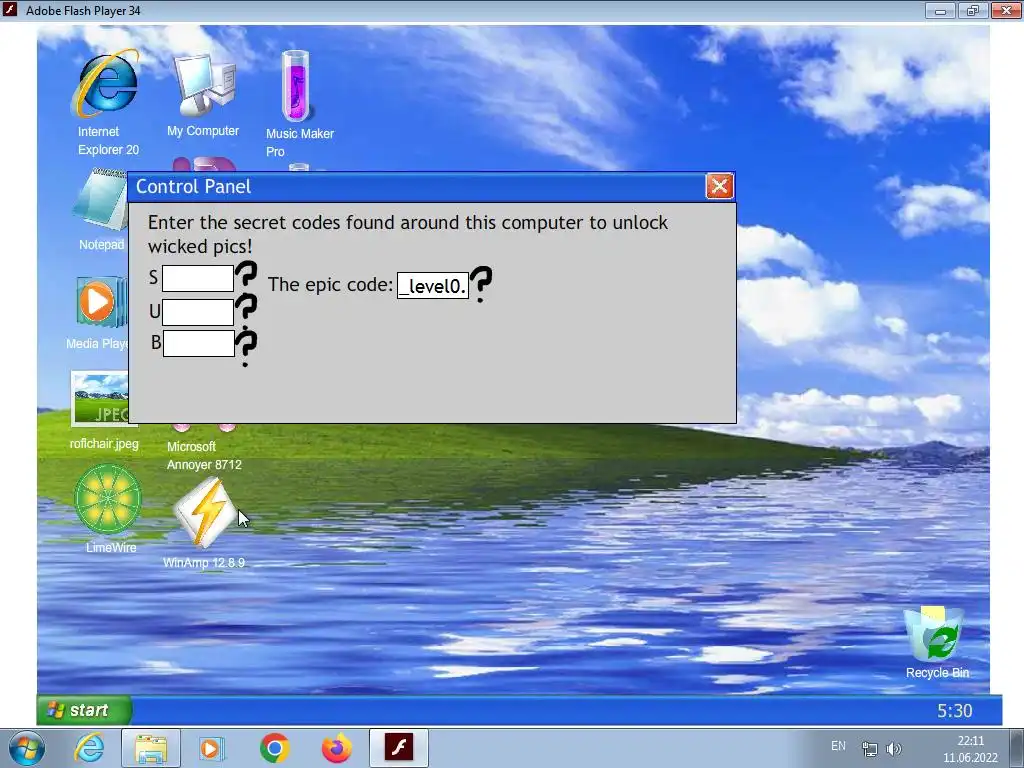This screenshot has width=1024, height=768.
Task: Select Flash Player taskbar button
Action: pos(399,748)
